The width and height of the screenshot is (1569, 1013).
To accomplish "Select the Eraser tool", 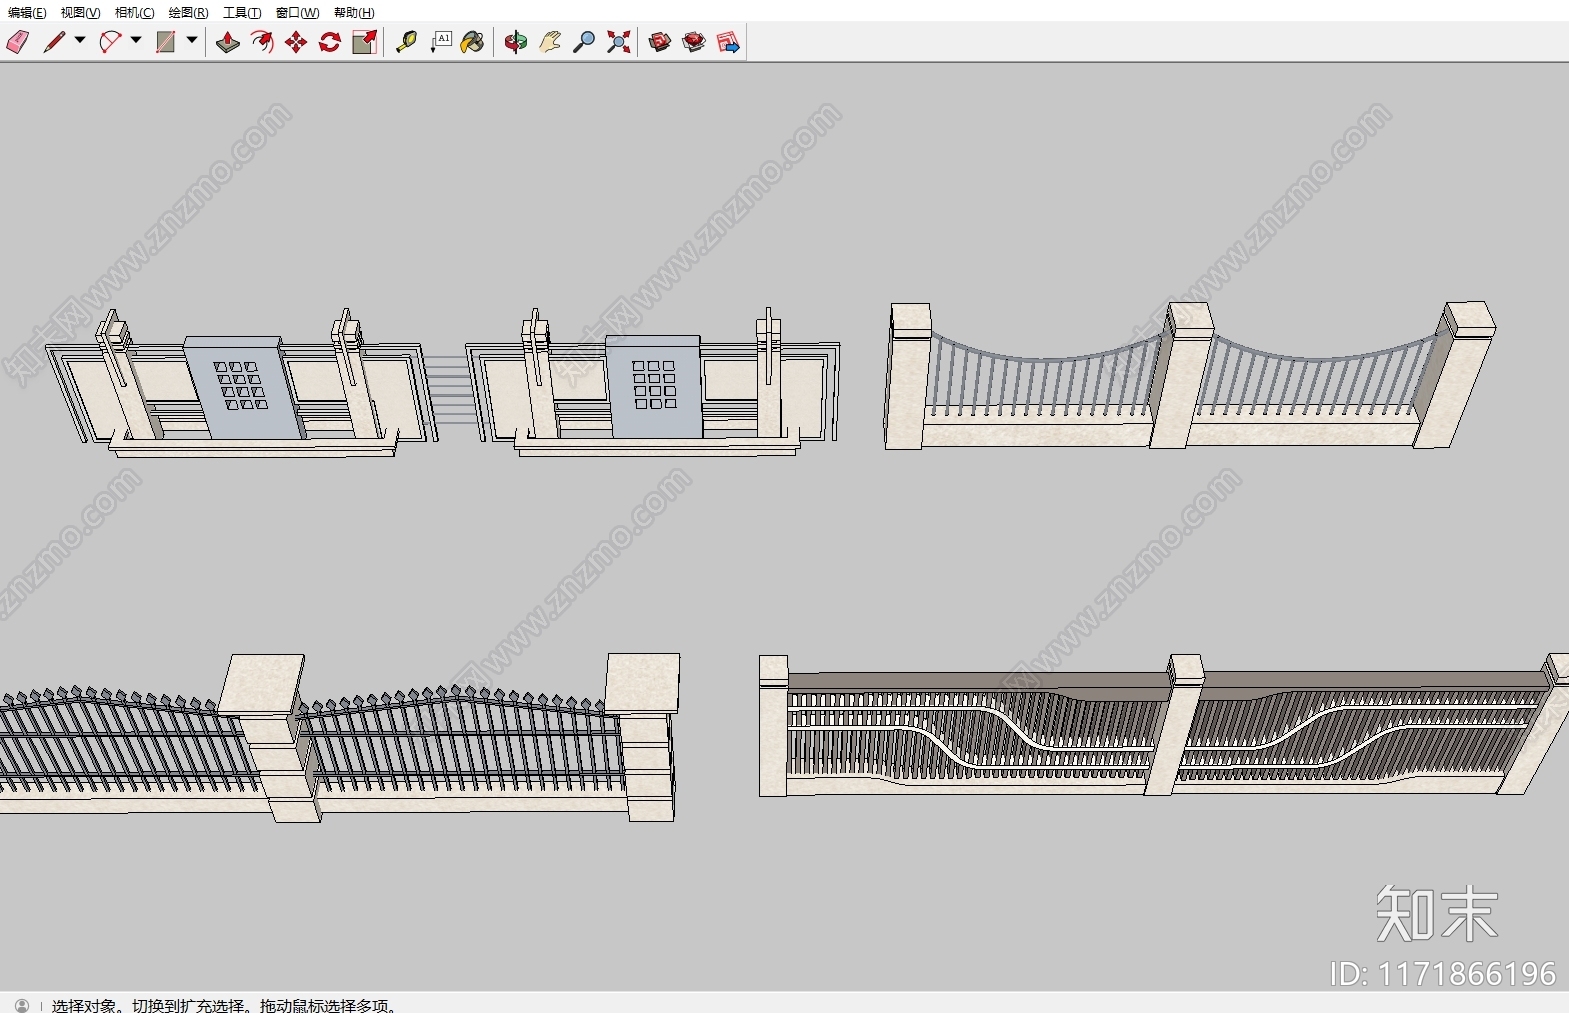I will point(18,42).
